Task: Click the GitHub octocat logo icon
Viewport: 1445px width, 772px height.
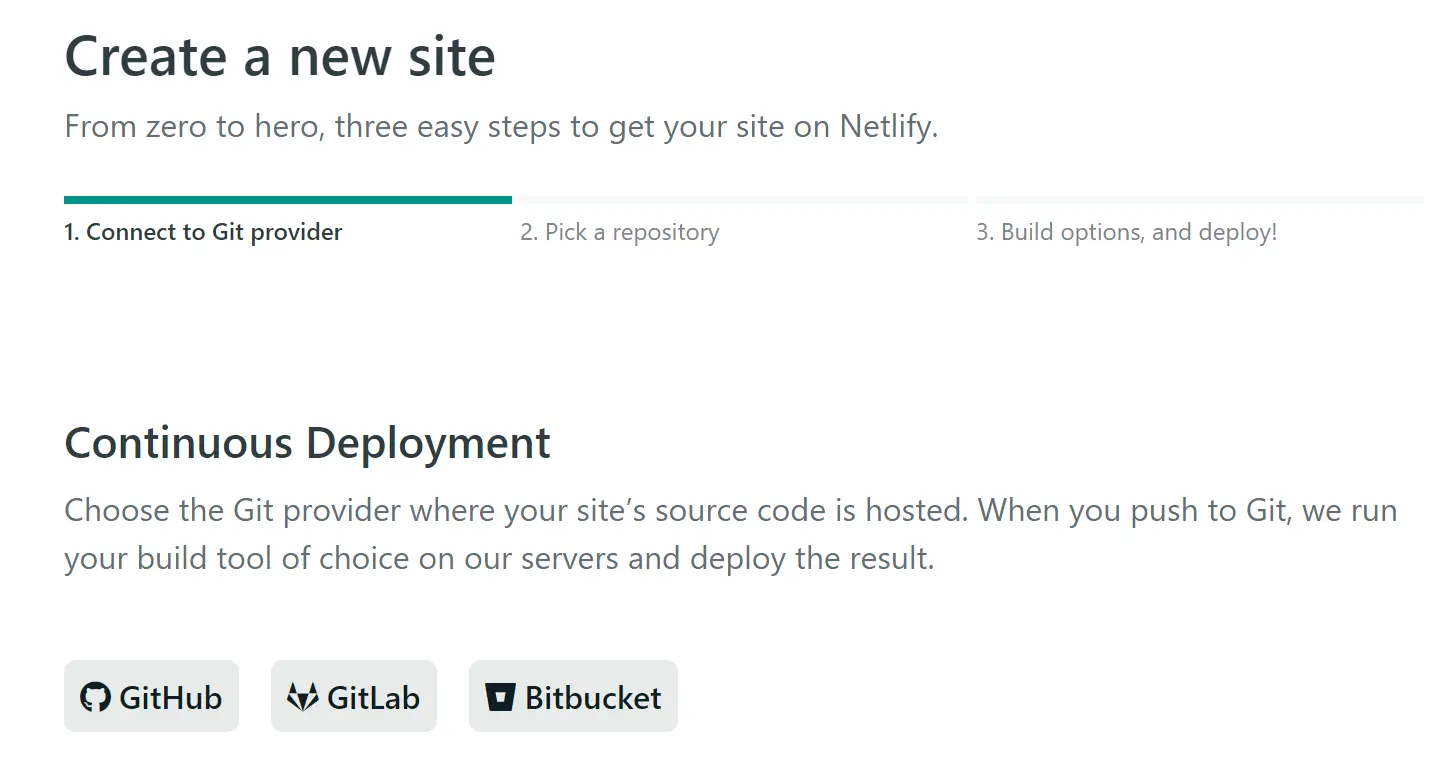Action: coord(95,697)
